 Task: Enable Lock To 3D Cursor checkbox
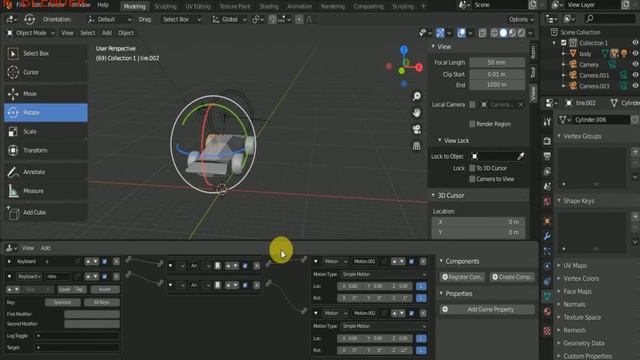pyautogui.click(x=472, y=168)
